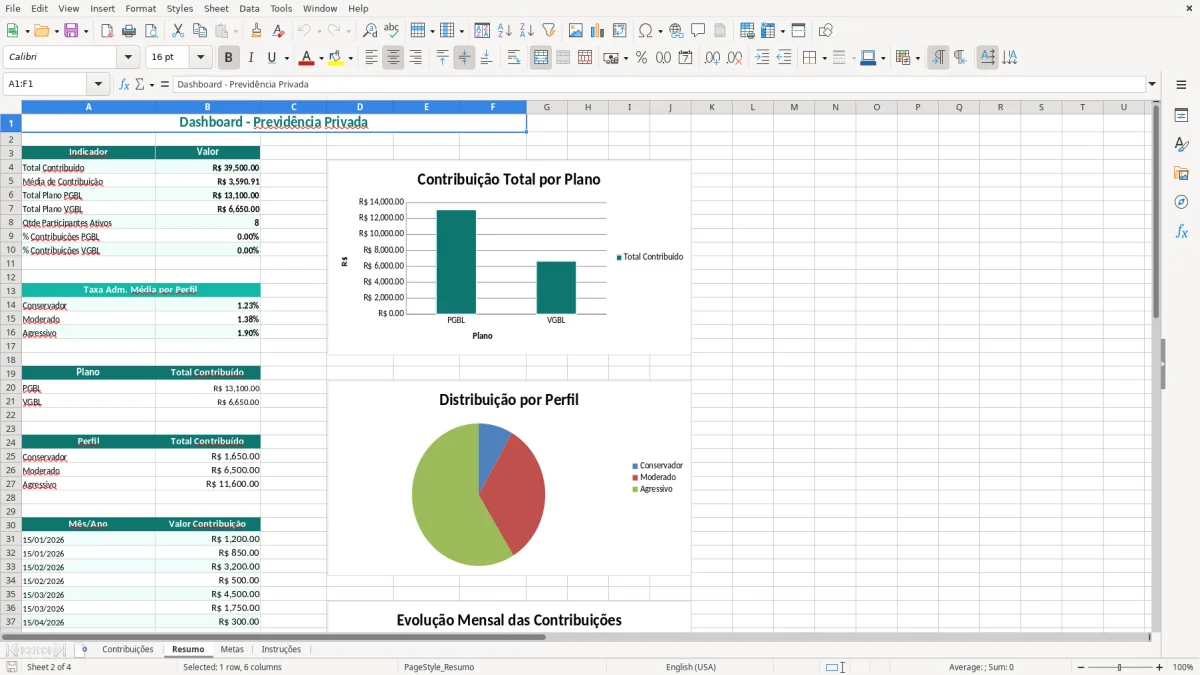Switch to the Contribuições sheet tab
Image resolution: width=1200 pixels, height=675 pixels.
(128, 649)
